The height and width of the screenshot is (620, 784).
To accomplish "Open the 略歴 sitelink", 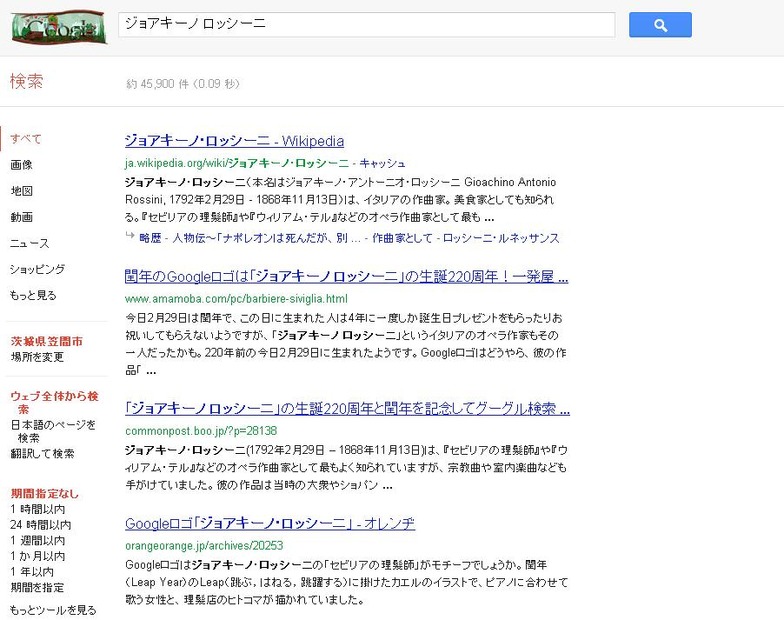I will [x=150, y=238].
